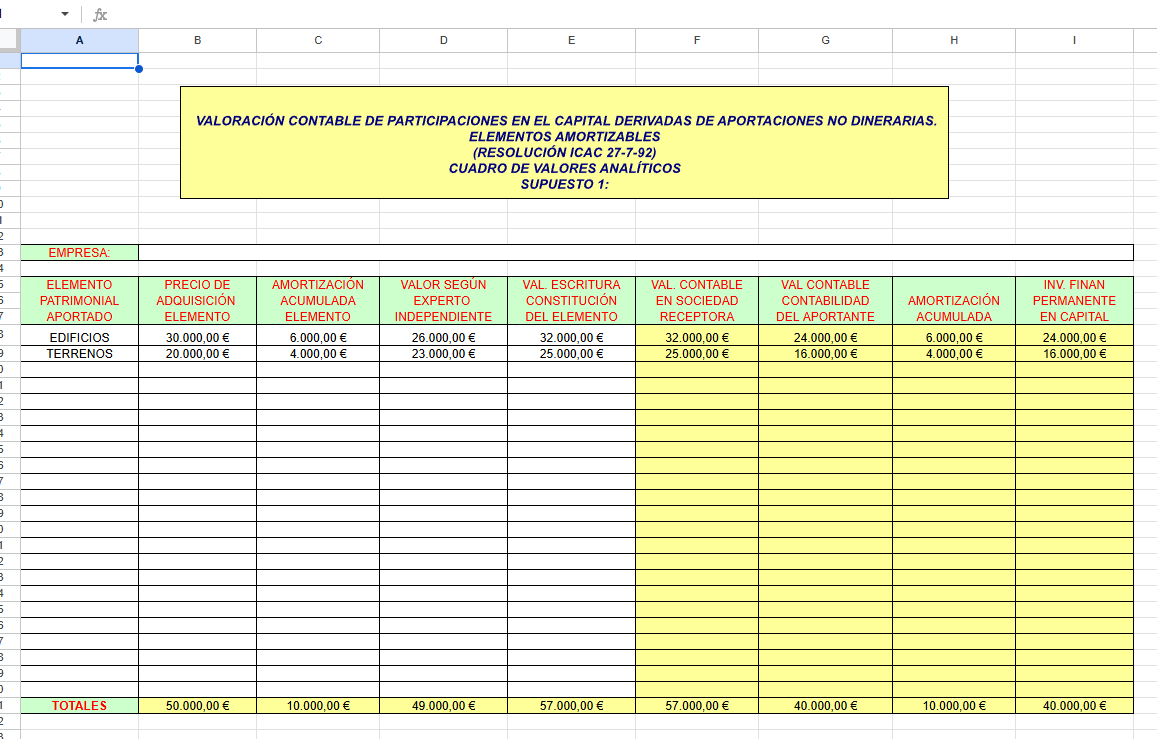This screenshot has width=1157, height=739.
Task: Open the name box dropdown arrow
Action: pos(65,14)
